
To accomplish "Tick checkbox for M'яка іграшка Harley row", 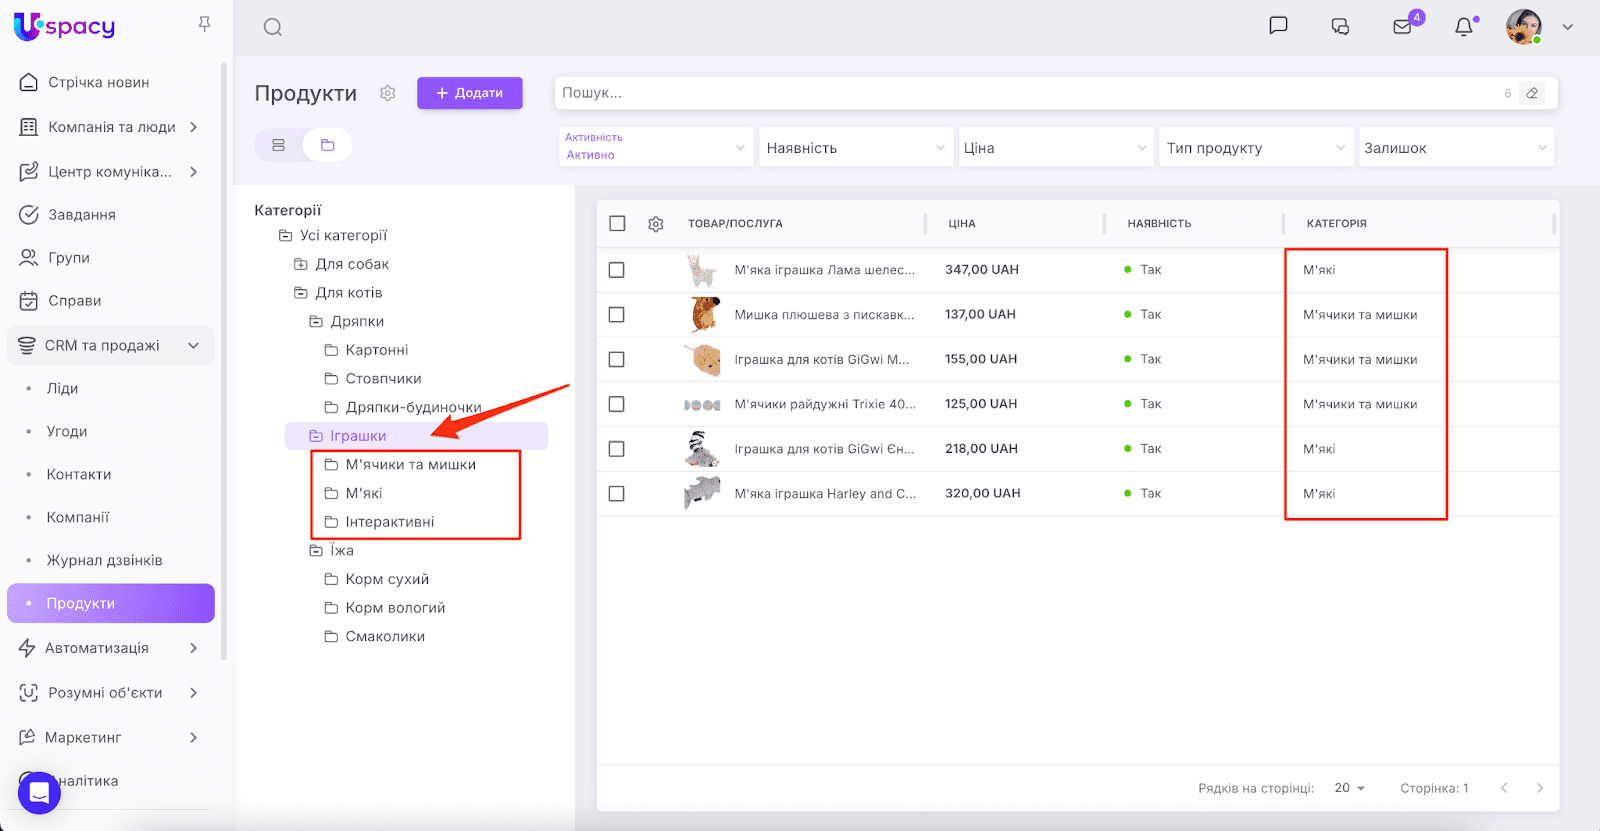I will click(617, 494).
